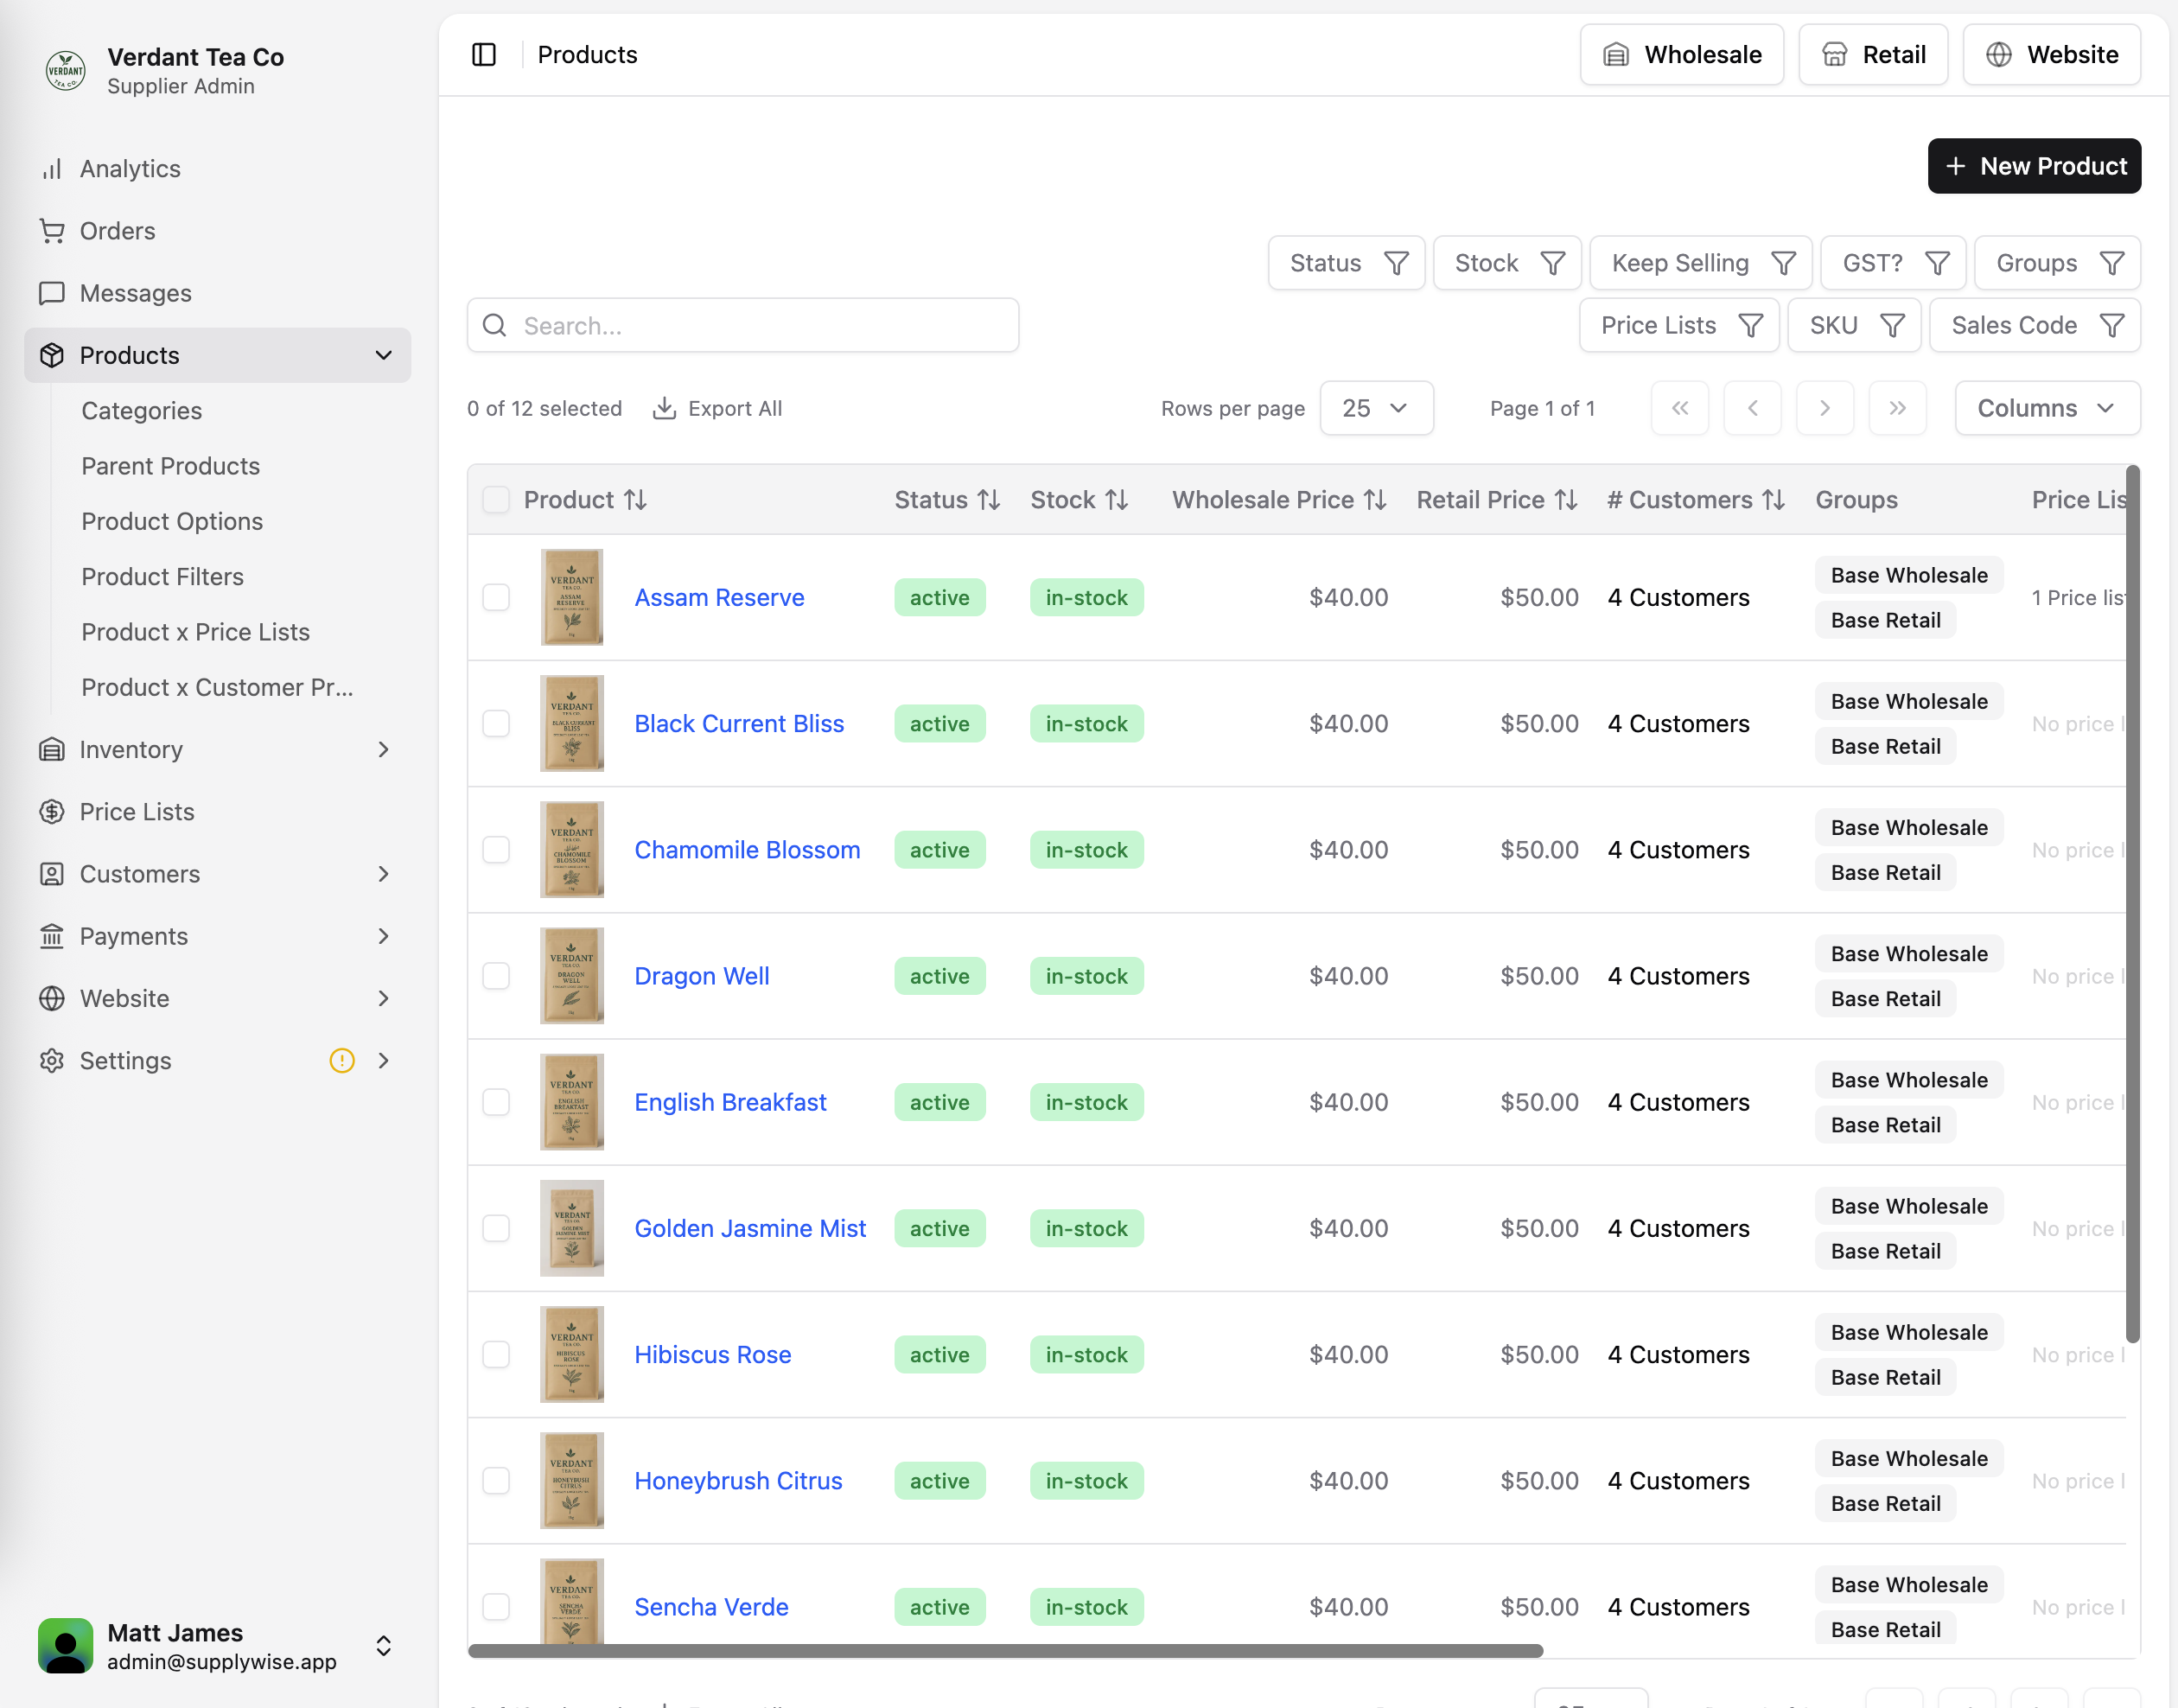Click the Export All download icon
The image size is (2178, 1708).
(664, 408)
